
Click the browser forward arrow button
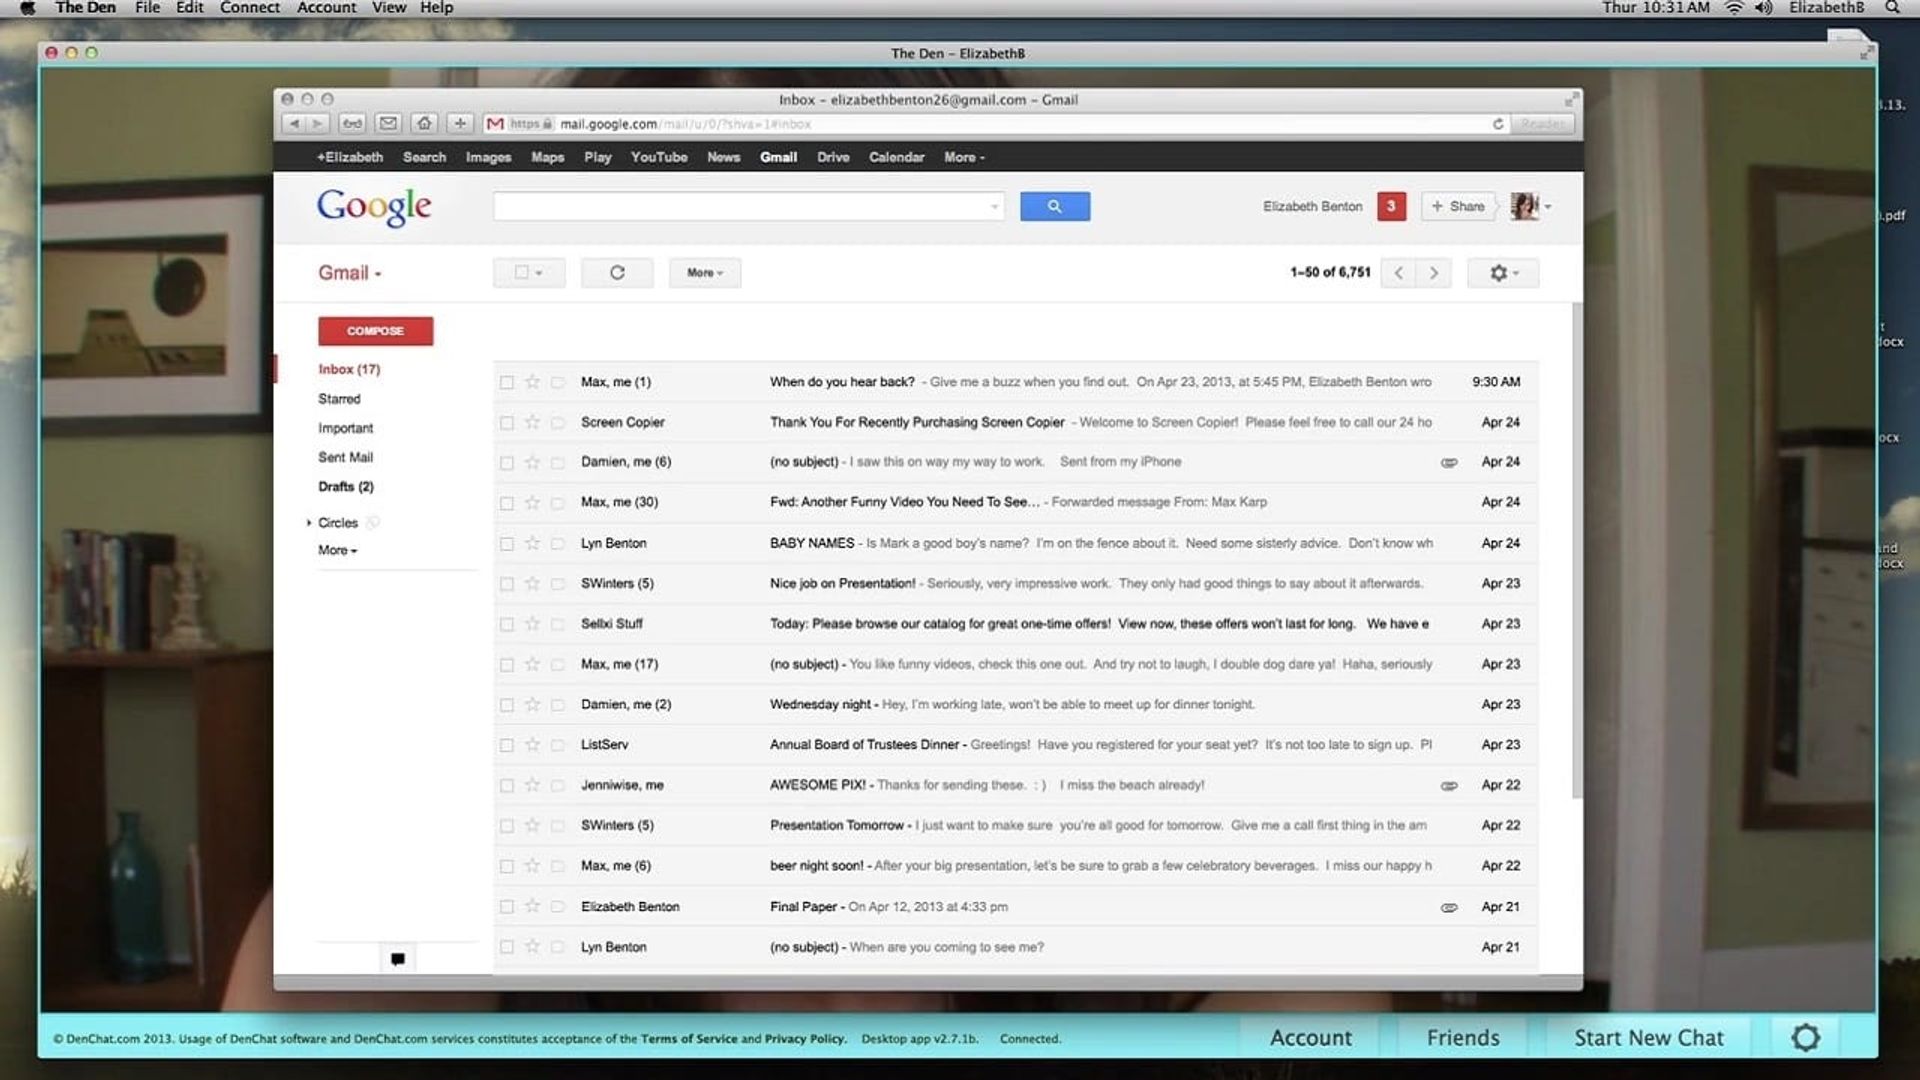(x=317, y=124)
